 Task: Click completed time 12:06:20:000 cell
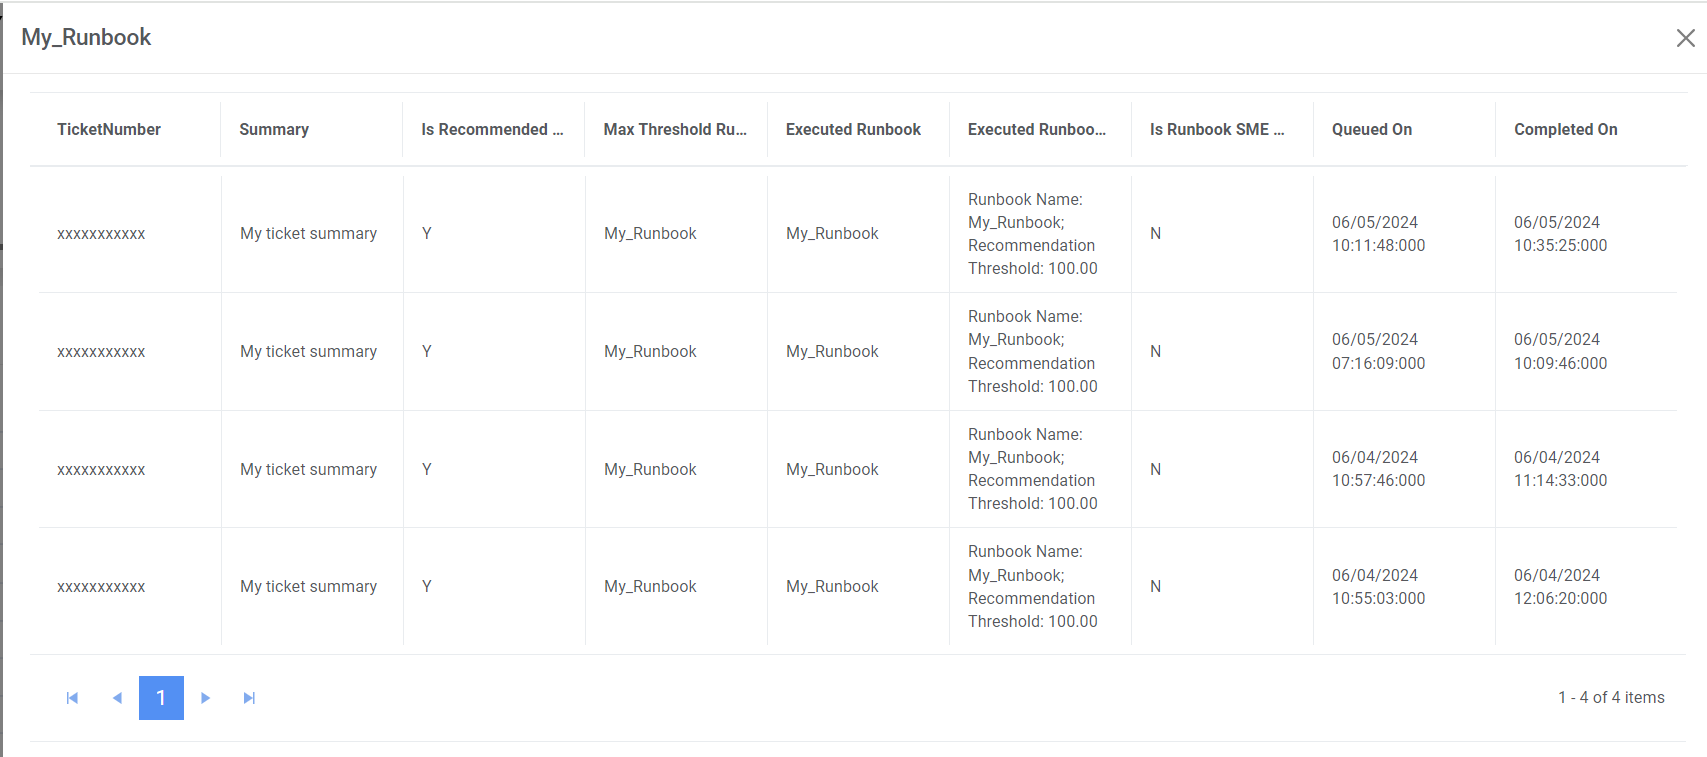(x=1560, y=587)
